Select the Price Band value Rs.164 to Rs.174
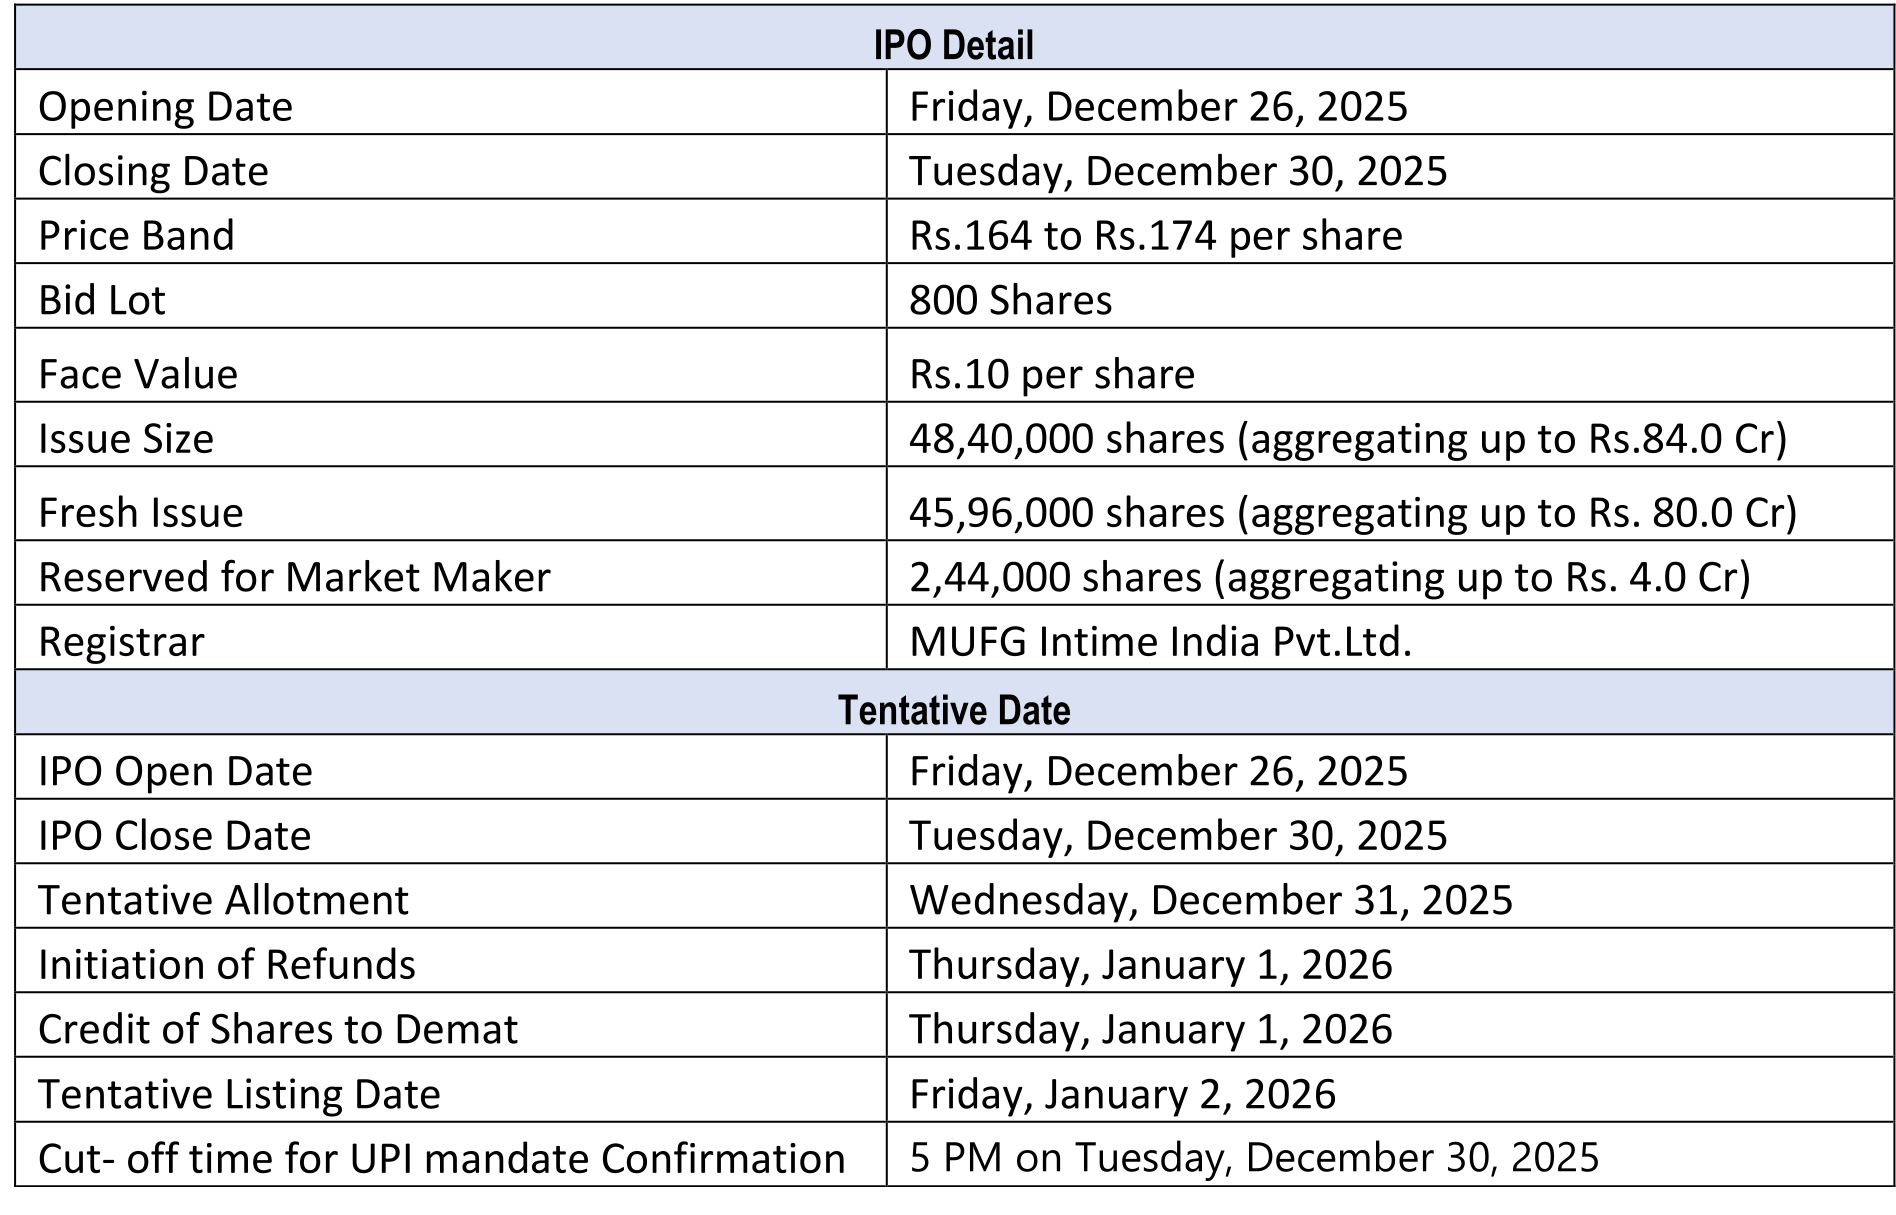 coord(1155,236)
